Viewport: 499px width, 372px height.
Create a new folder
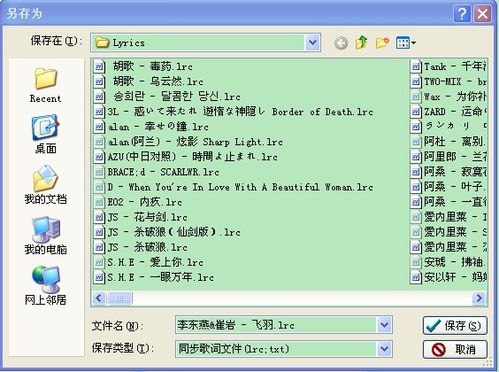(382, 43)
